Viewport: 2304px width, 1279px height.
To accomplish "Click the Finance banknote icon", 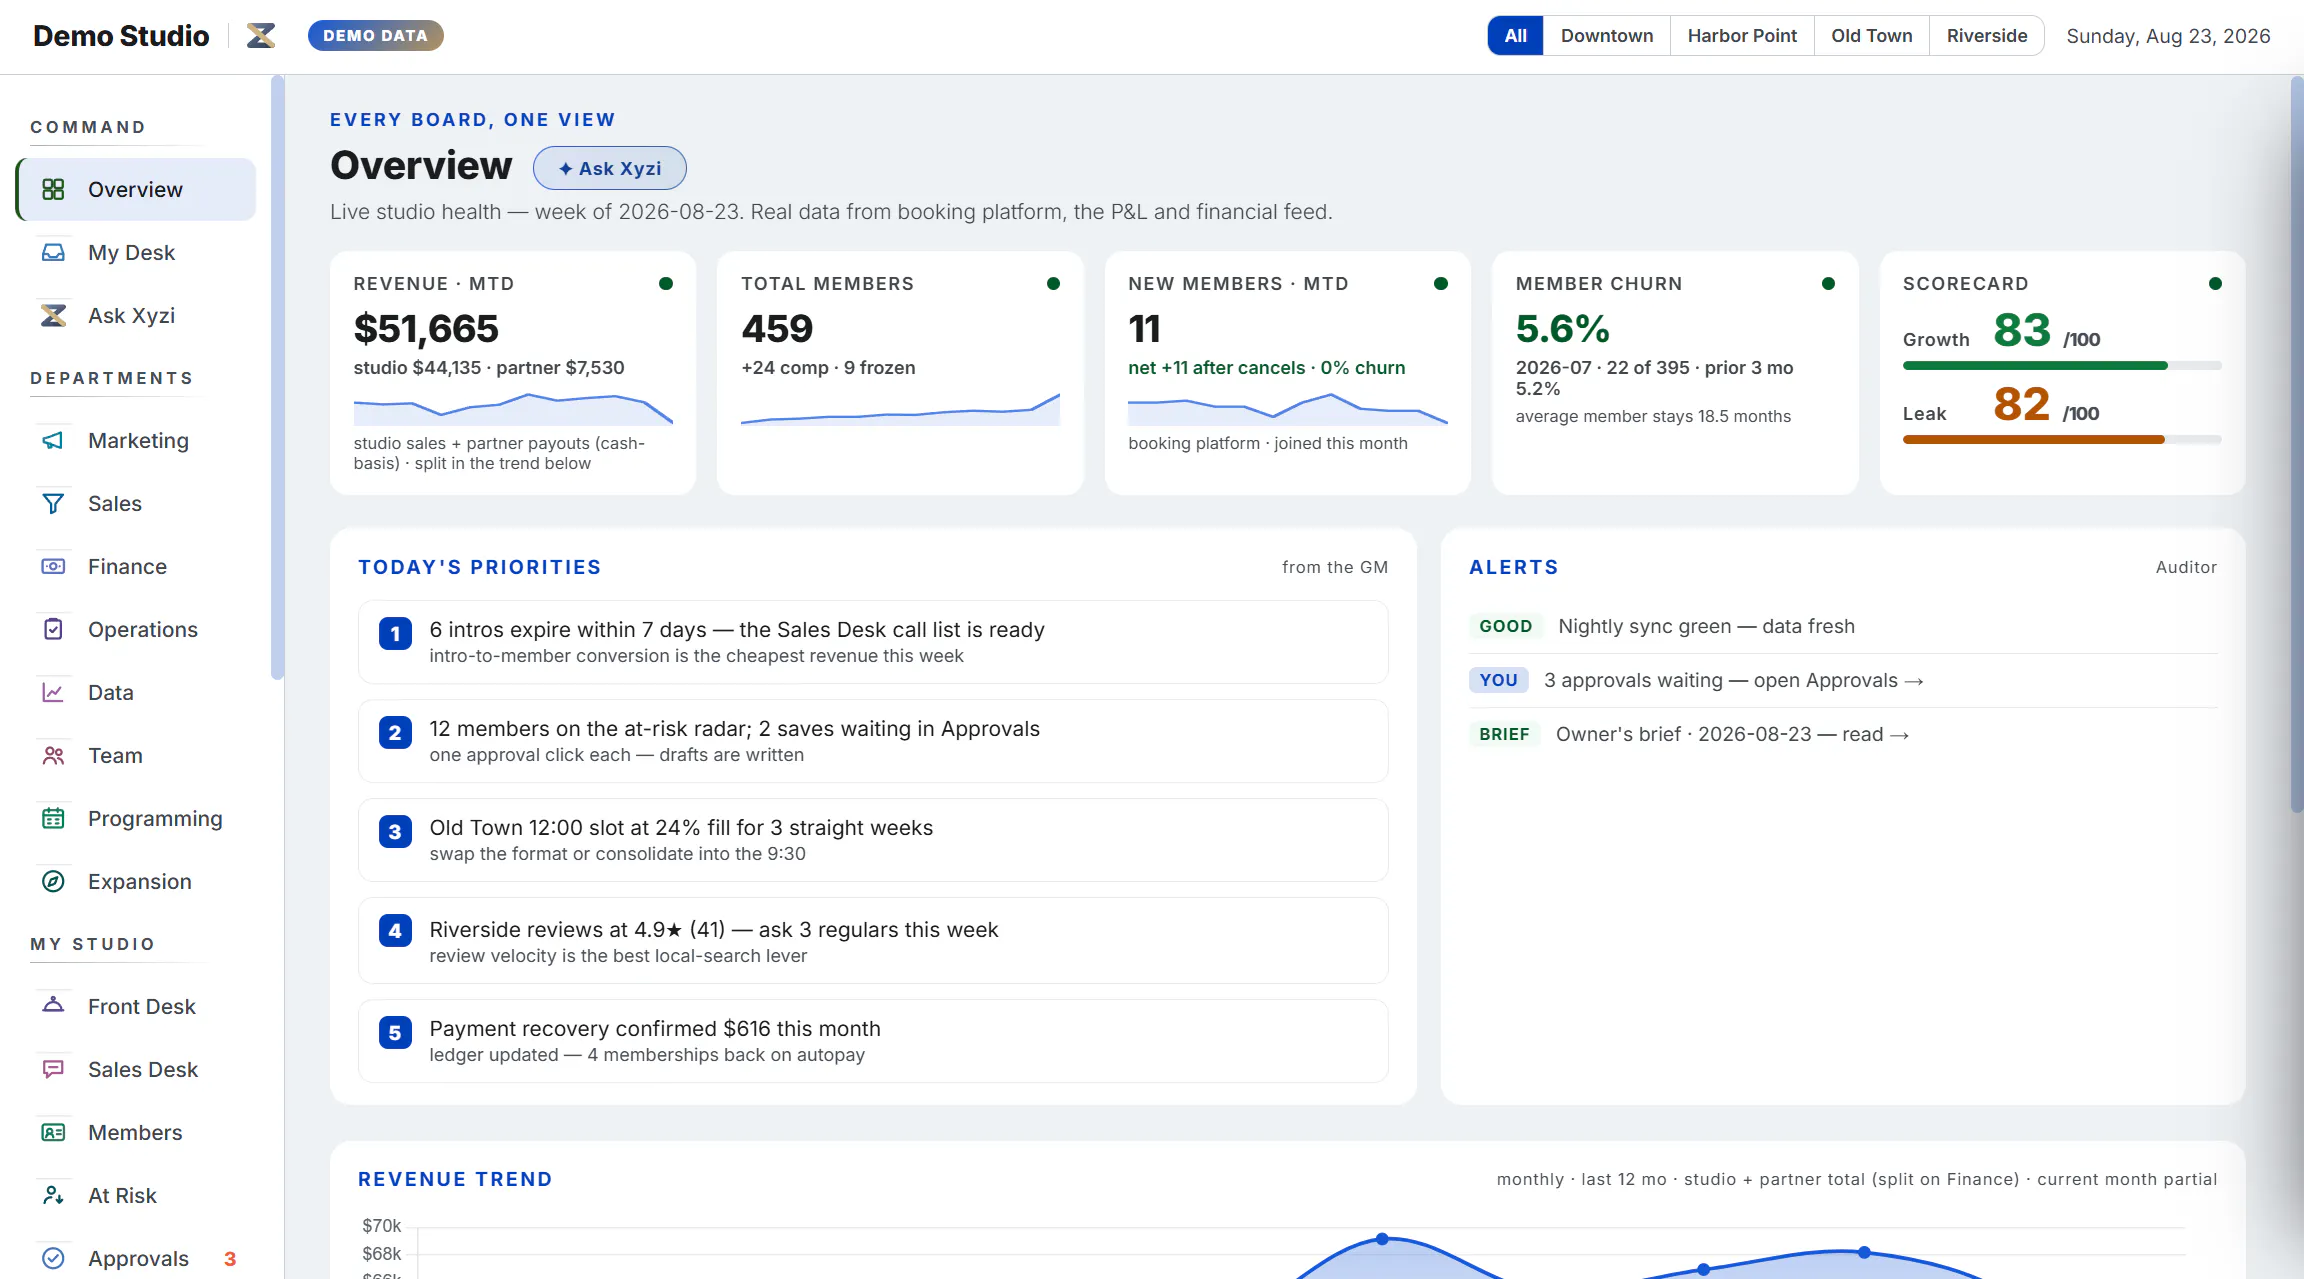I will (x=53, y=566).
